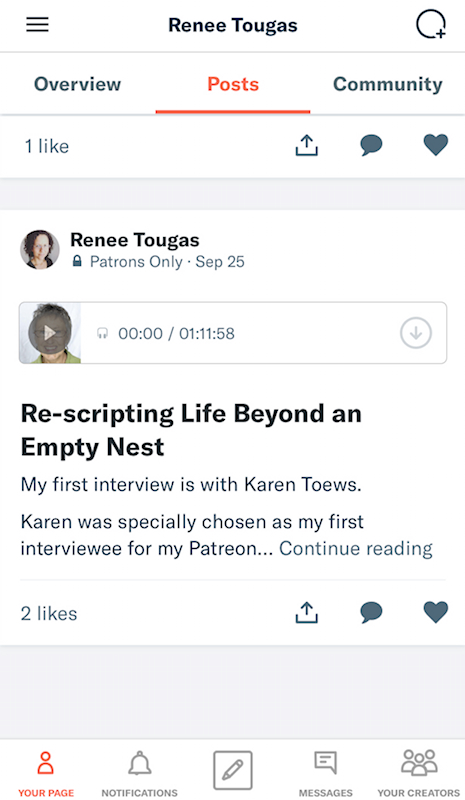
Task: Share the post with 1 like
Action: (307, 145)
